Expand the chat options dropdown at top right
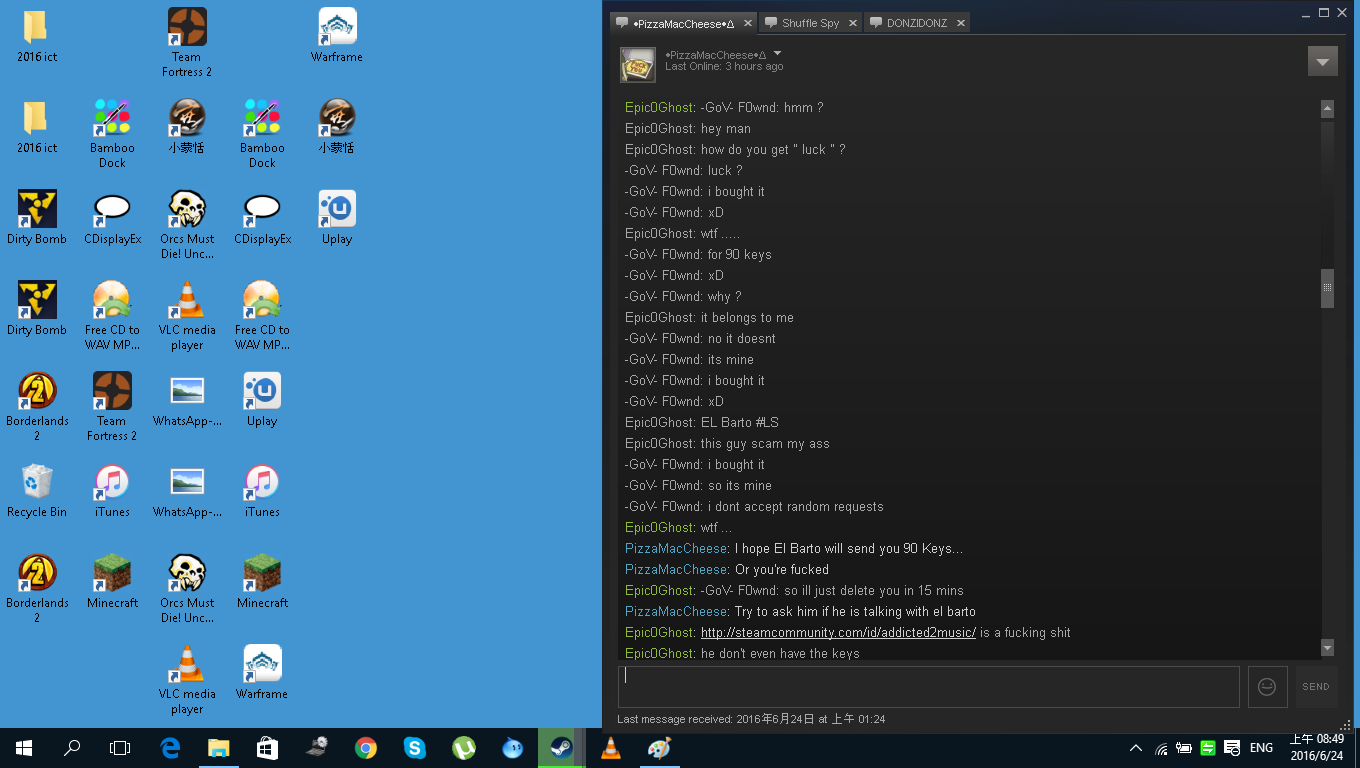1360x768 pixels. pyautogui.click(x=1322, y=61)
